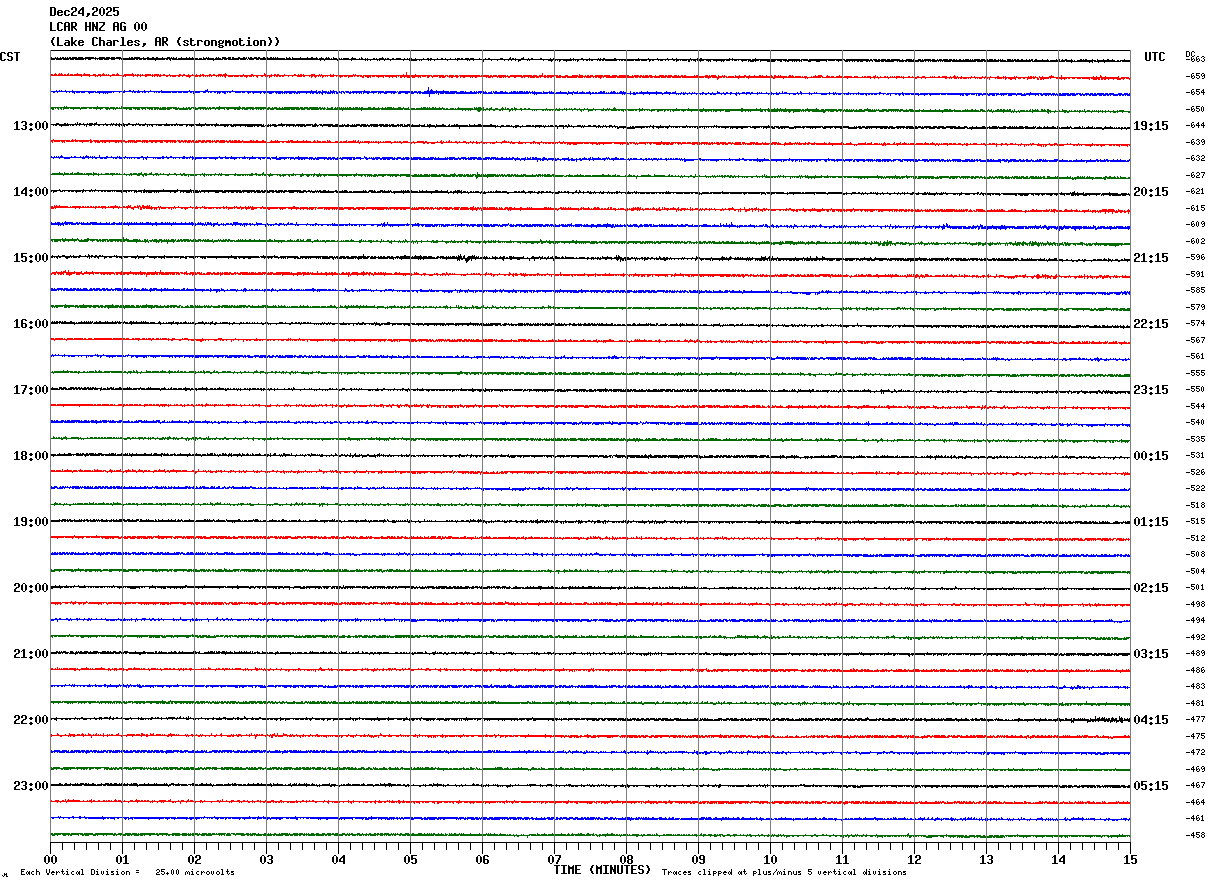Image resolution: width=1210 pixels, height=886 pixels.
Task: Click the -663 DC offset value
Action: click(x=1195, y=60)
